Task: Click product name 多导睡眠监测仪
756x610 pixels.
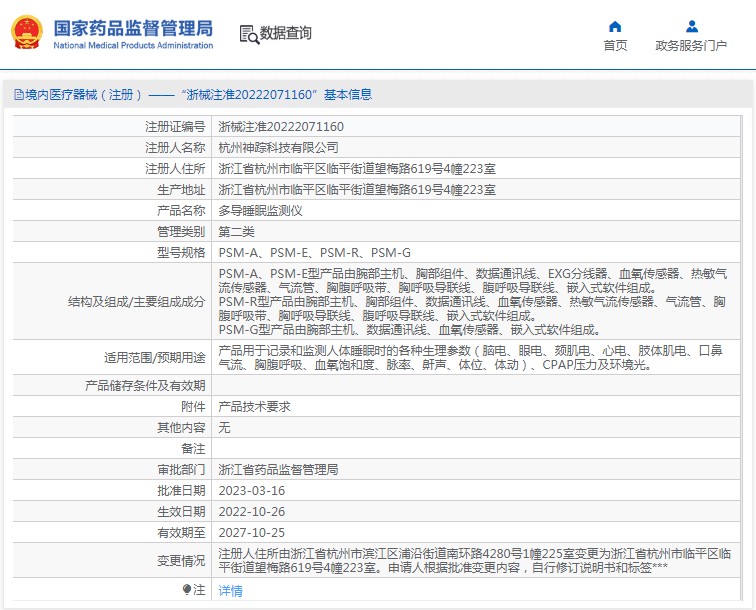Action: pos(260,211)
